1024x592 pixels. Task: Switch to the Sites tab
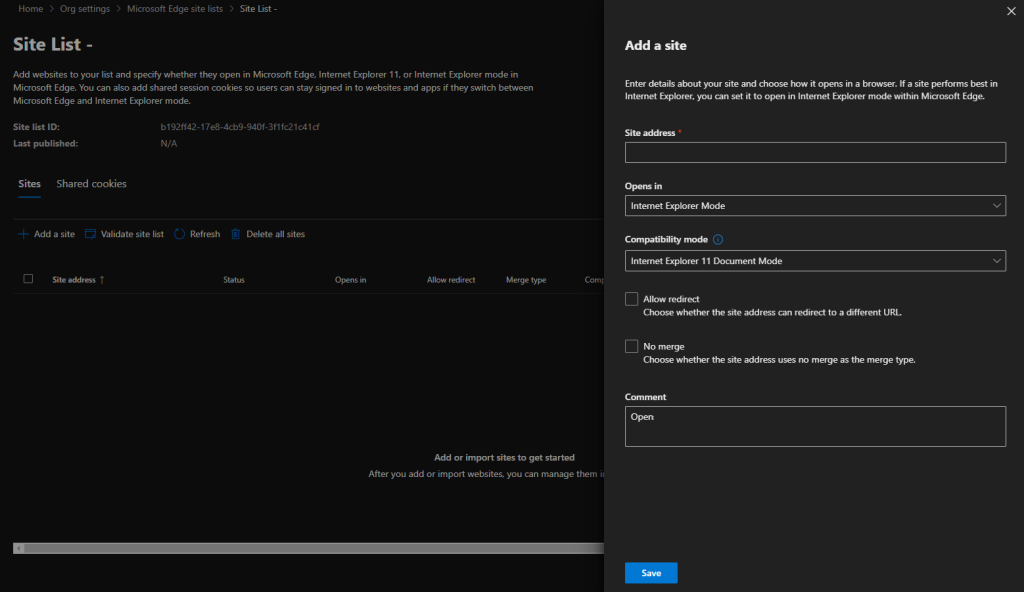[x=29, y=184]
